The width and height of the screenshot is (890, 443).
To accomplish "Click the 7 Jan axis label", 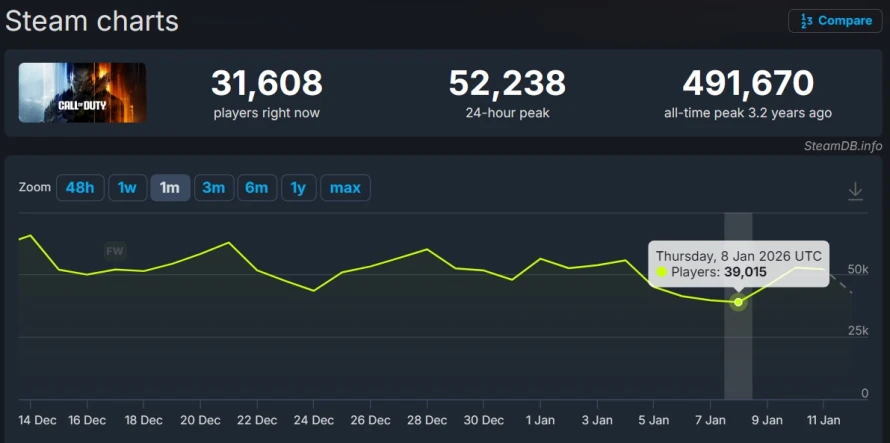I will tap(710, 420).
